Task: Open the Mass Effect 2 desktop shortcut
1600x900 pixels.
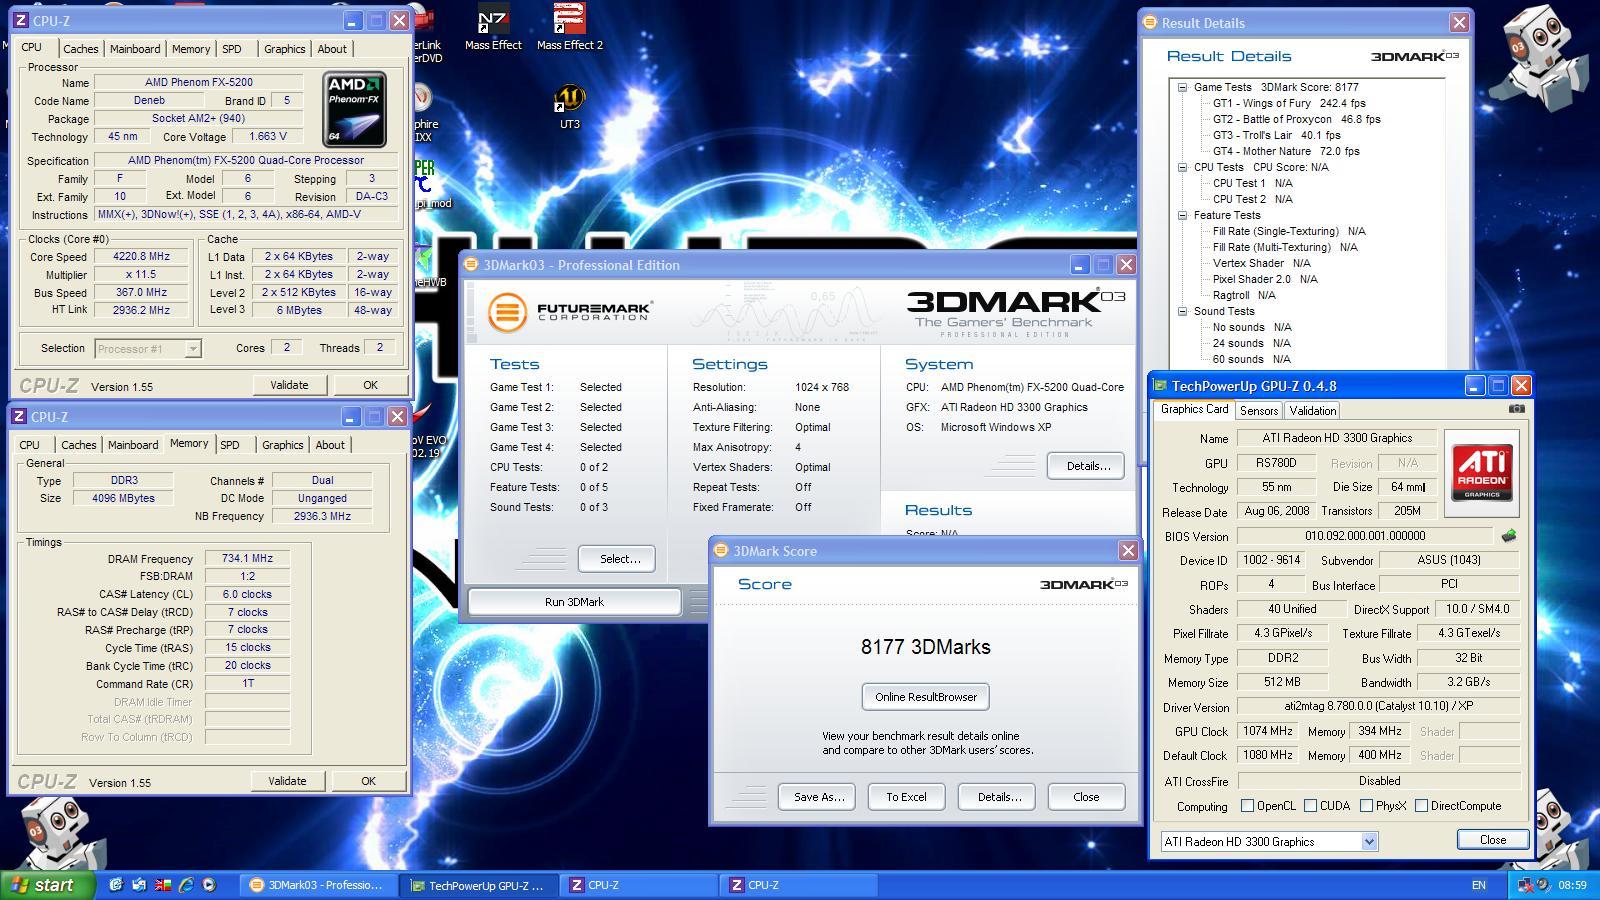Action: click(569, 27)
